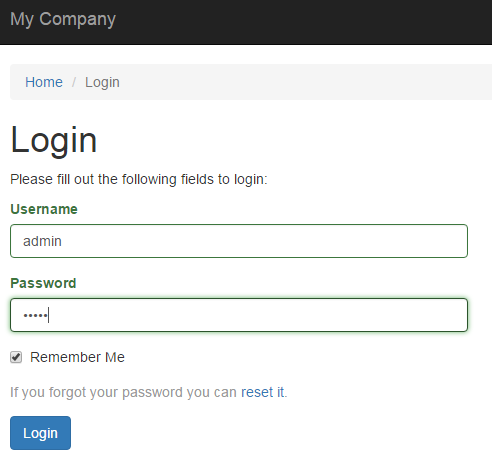Focus the Username field containing admin
This screenshot has width=492, height=468.
pyautogui.click(x=239, y=241)
